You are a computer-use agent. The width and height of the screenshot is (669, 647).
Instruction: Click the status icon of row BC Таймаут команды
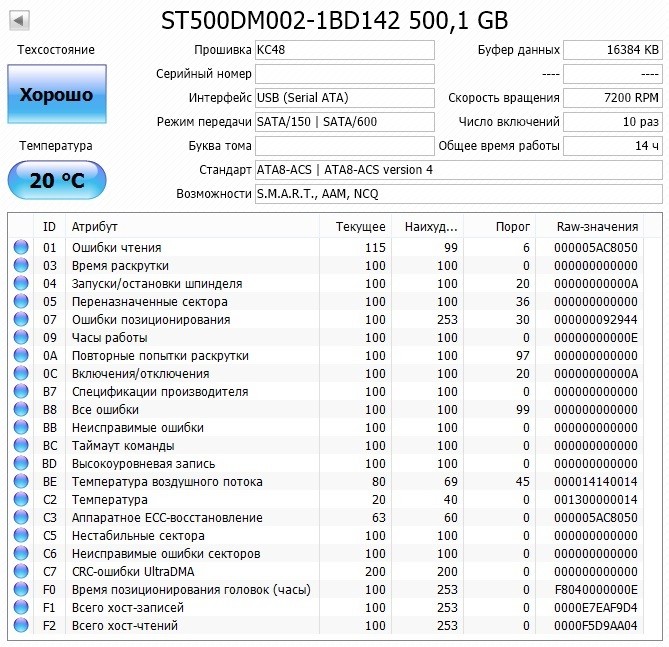(x=21, y=445)
